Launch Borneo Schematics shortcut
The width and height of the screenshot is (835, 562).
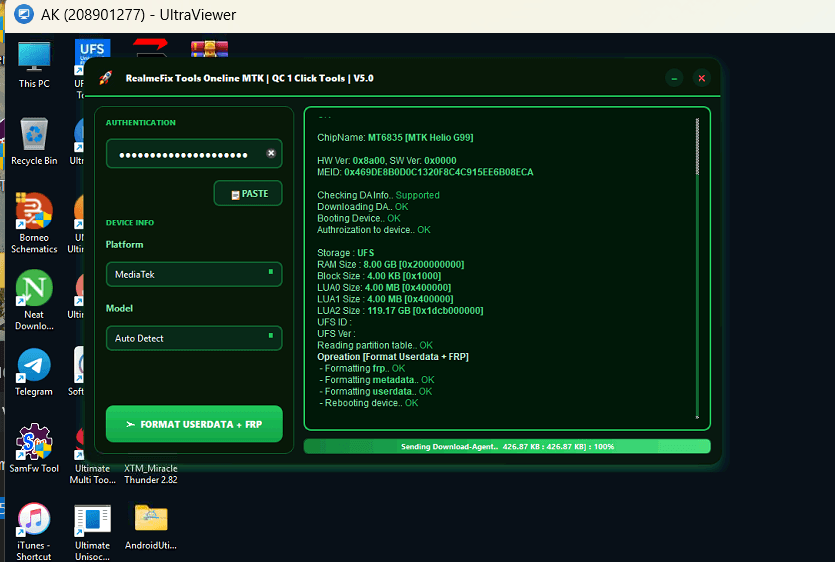pyautogui.click(x=34, y=223)
